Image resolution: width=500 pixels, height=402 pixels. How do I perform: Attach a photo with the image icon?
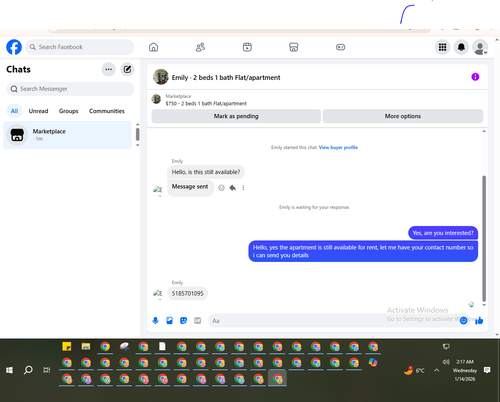point(169,321)
